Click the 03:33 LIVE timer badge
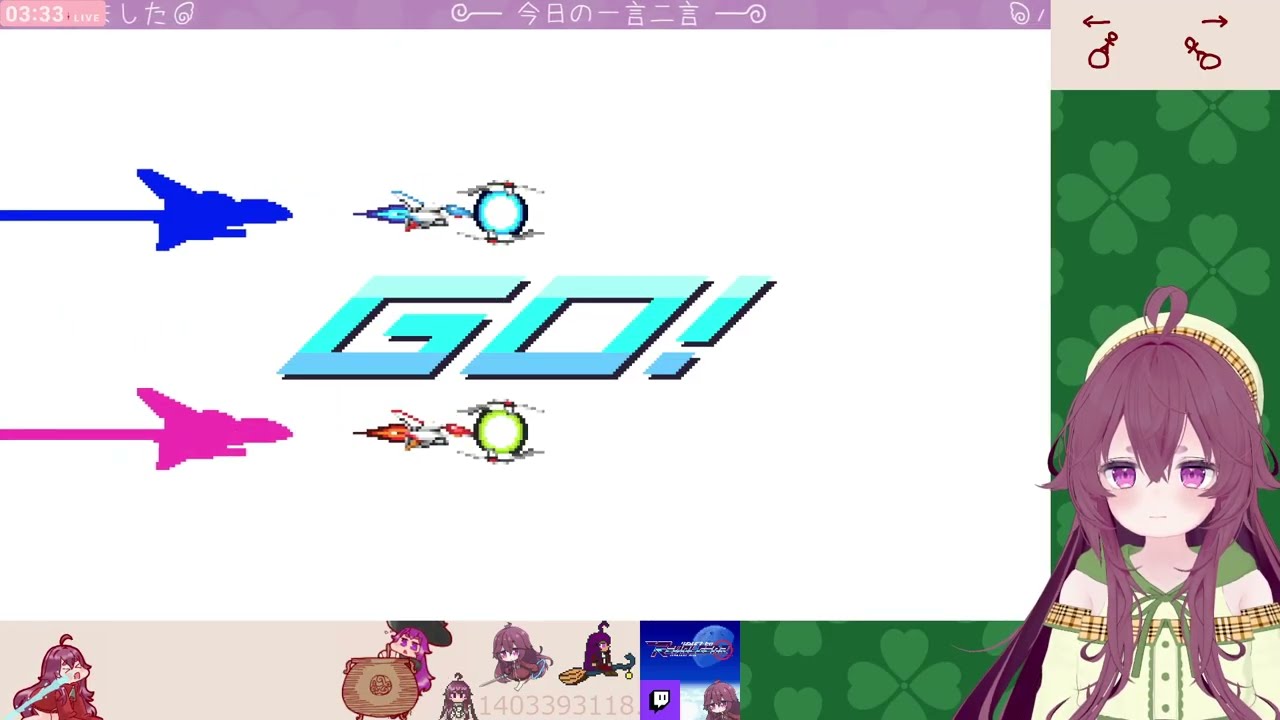The image size is (1280, 720). (52, 14)
